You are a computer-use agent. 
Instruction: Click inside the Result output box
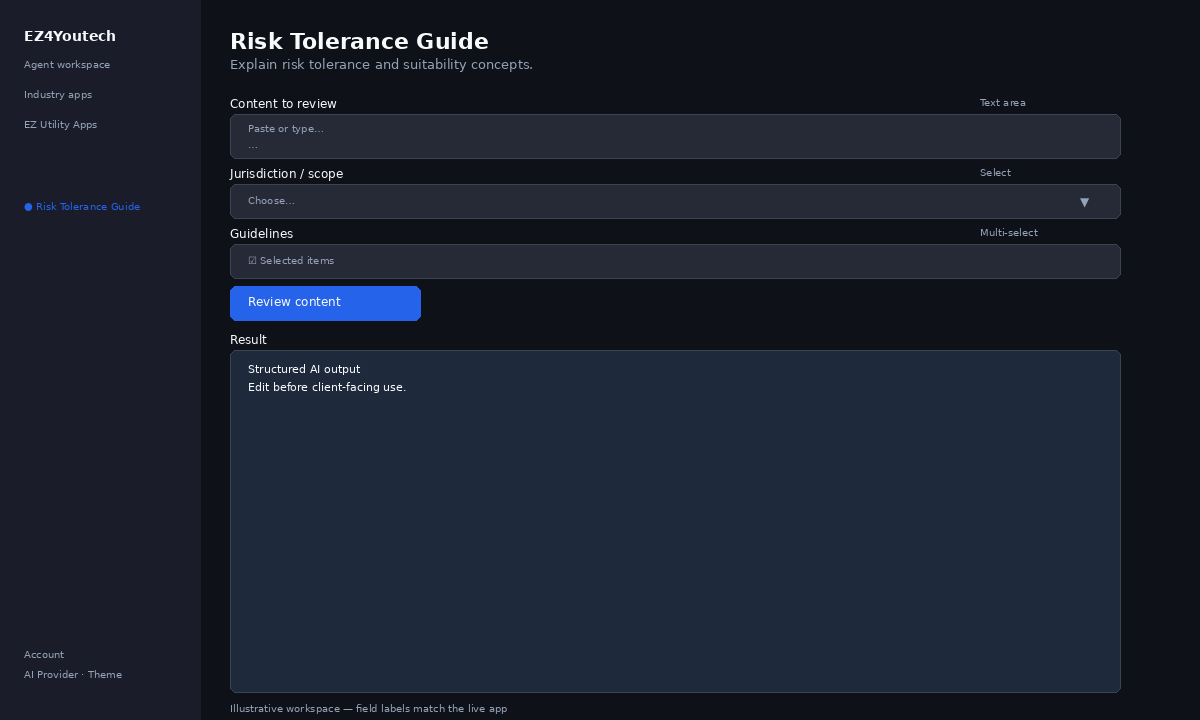[x=675, y=521]
